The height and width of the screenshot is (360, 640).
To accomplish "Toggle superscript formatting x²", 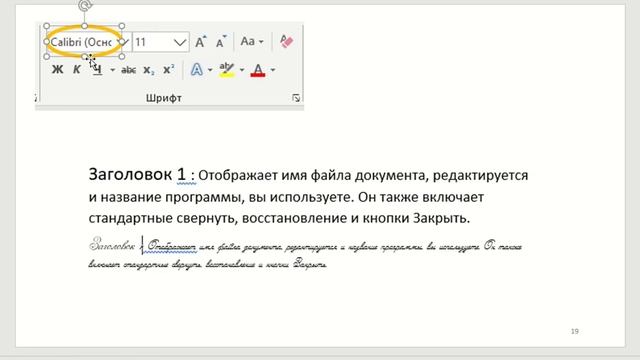I will pos(169,69).
